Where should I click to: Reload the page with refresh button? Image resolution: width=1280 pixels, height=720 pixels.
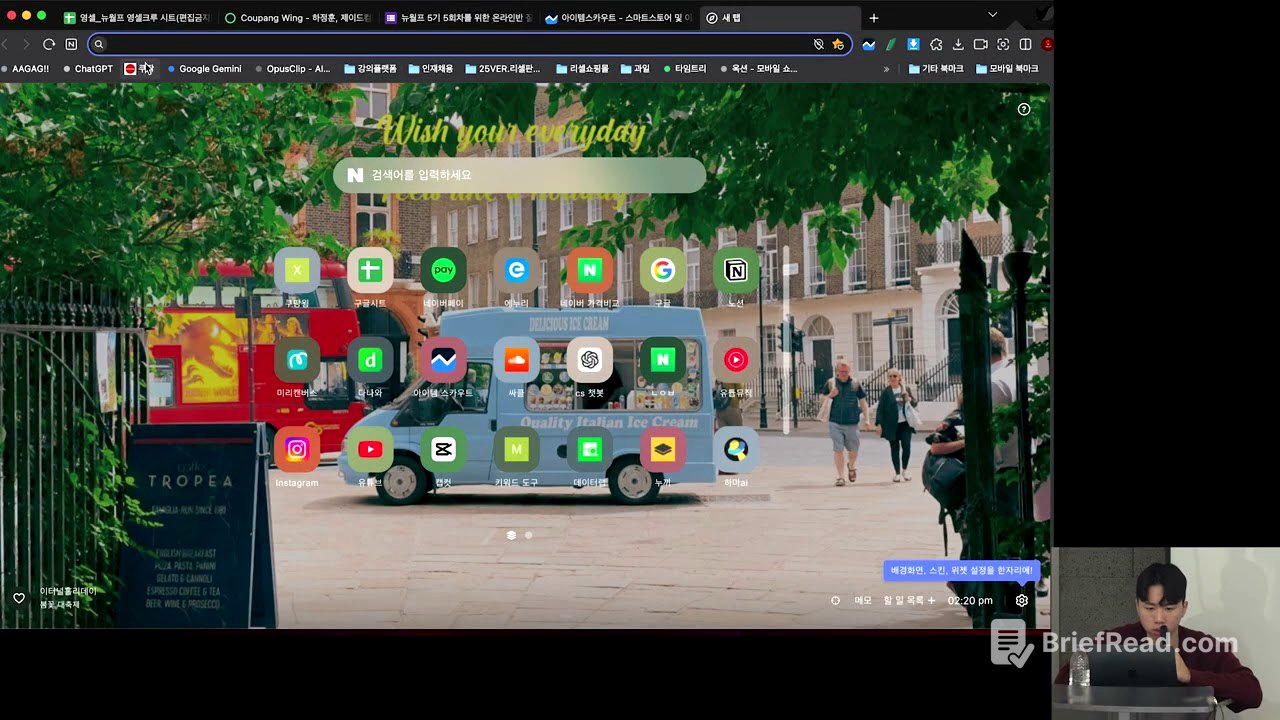(48, 44)
